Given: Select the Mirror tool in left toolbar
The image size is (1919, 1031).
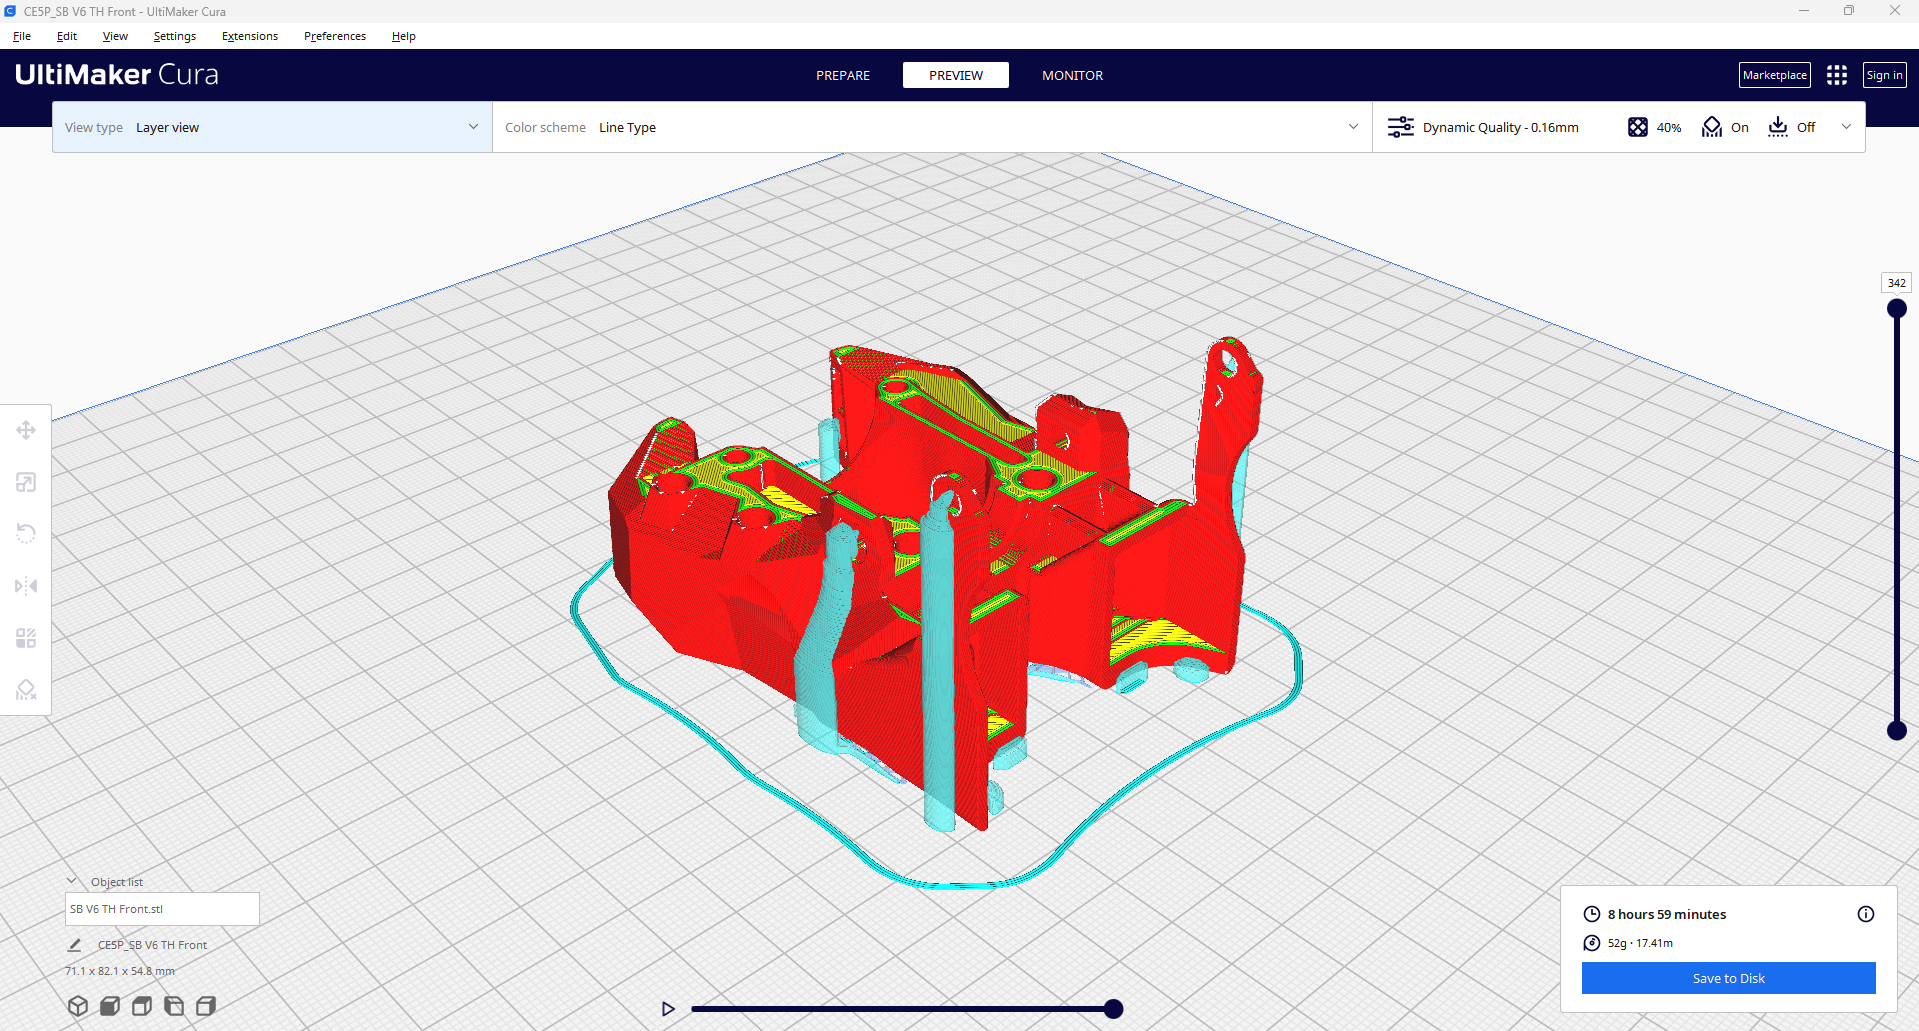Looking at the screenshot, I should click(x=26, y=586).
